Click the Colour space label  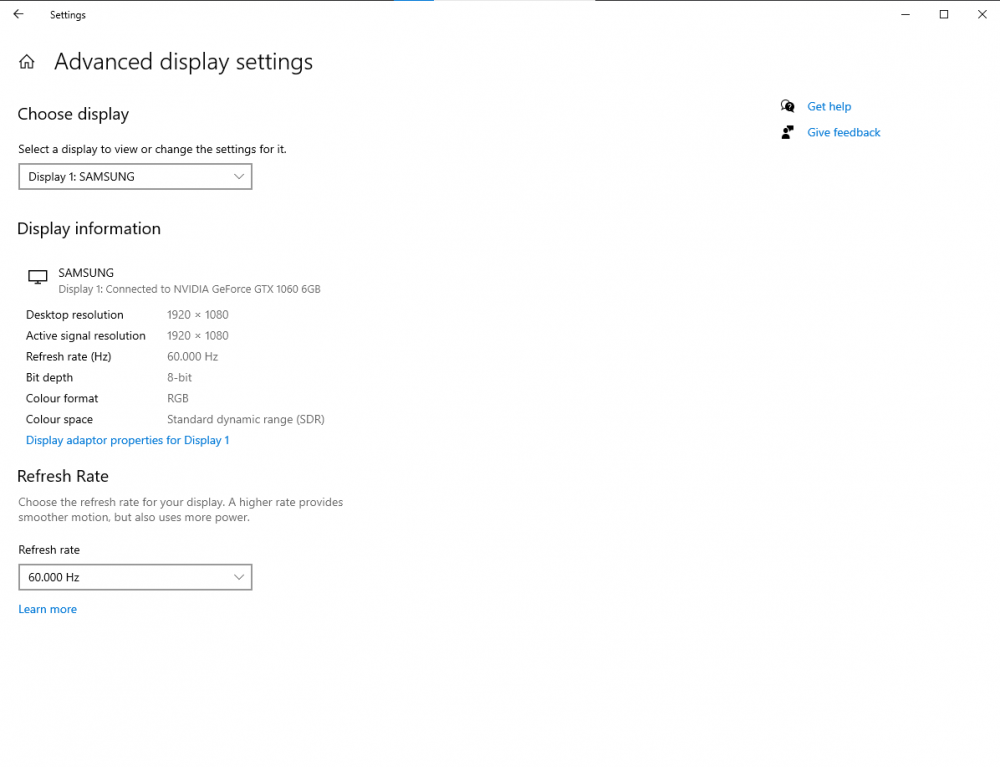59,420
